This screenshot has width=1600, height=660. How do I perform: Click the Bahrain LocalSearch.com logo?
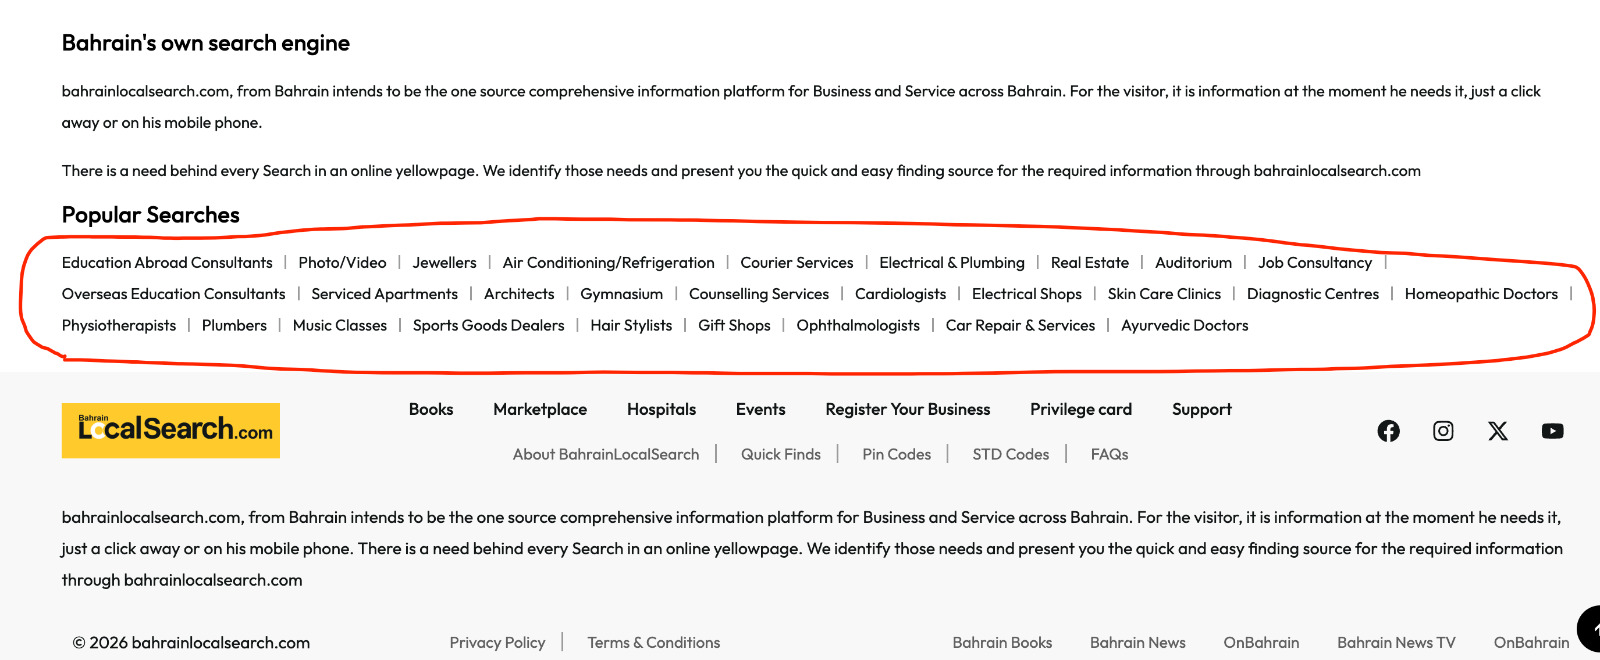pyautogui.click(x=171, y=431)
